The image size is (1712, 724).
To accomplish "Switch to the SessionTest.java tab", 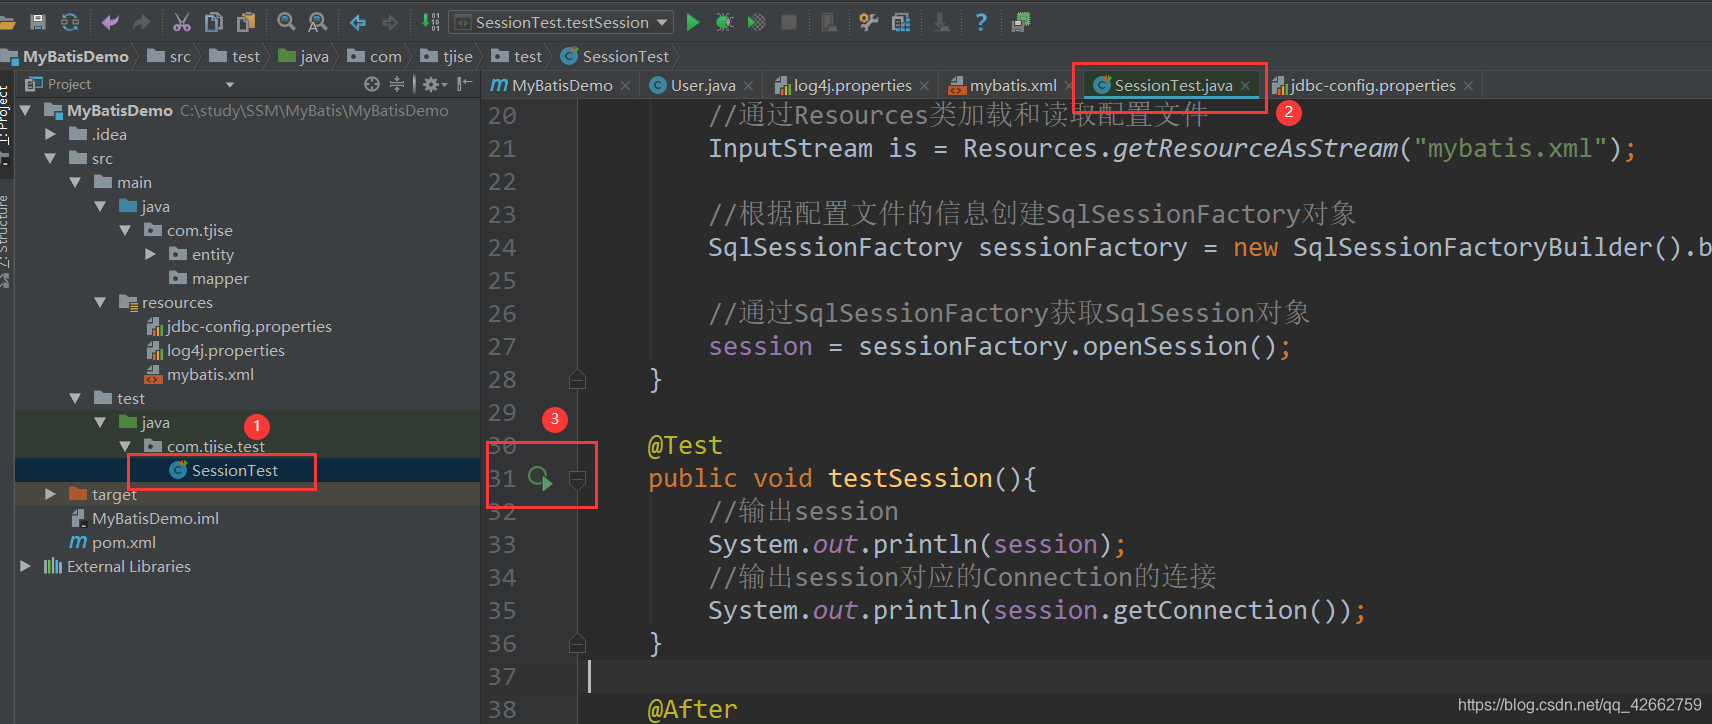I will [1173, 85].
